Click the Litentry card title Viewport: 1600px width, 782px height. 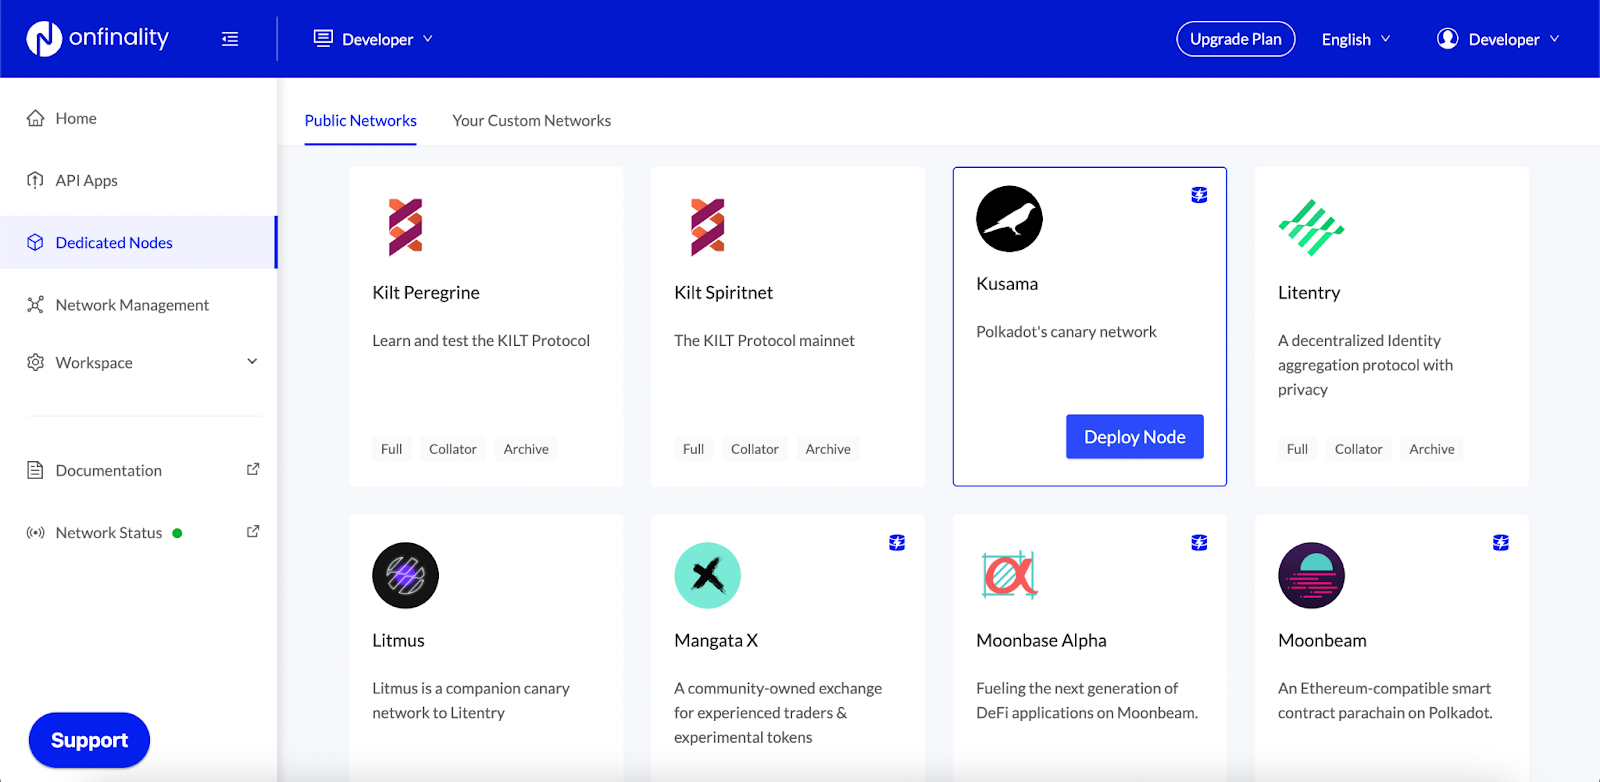(x=1309, y=292)
